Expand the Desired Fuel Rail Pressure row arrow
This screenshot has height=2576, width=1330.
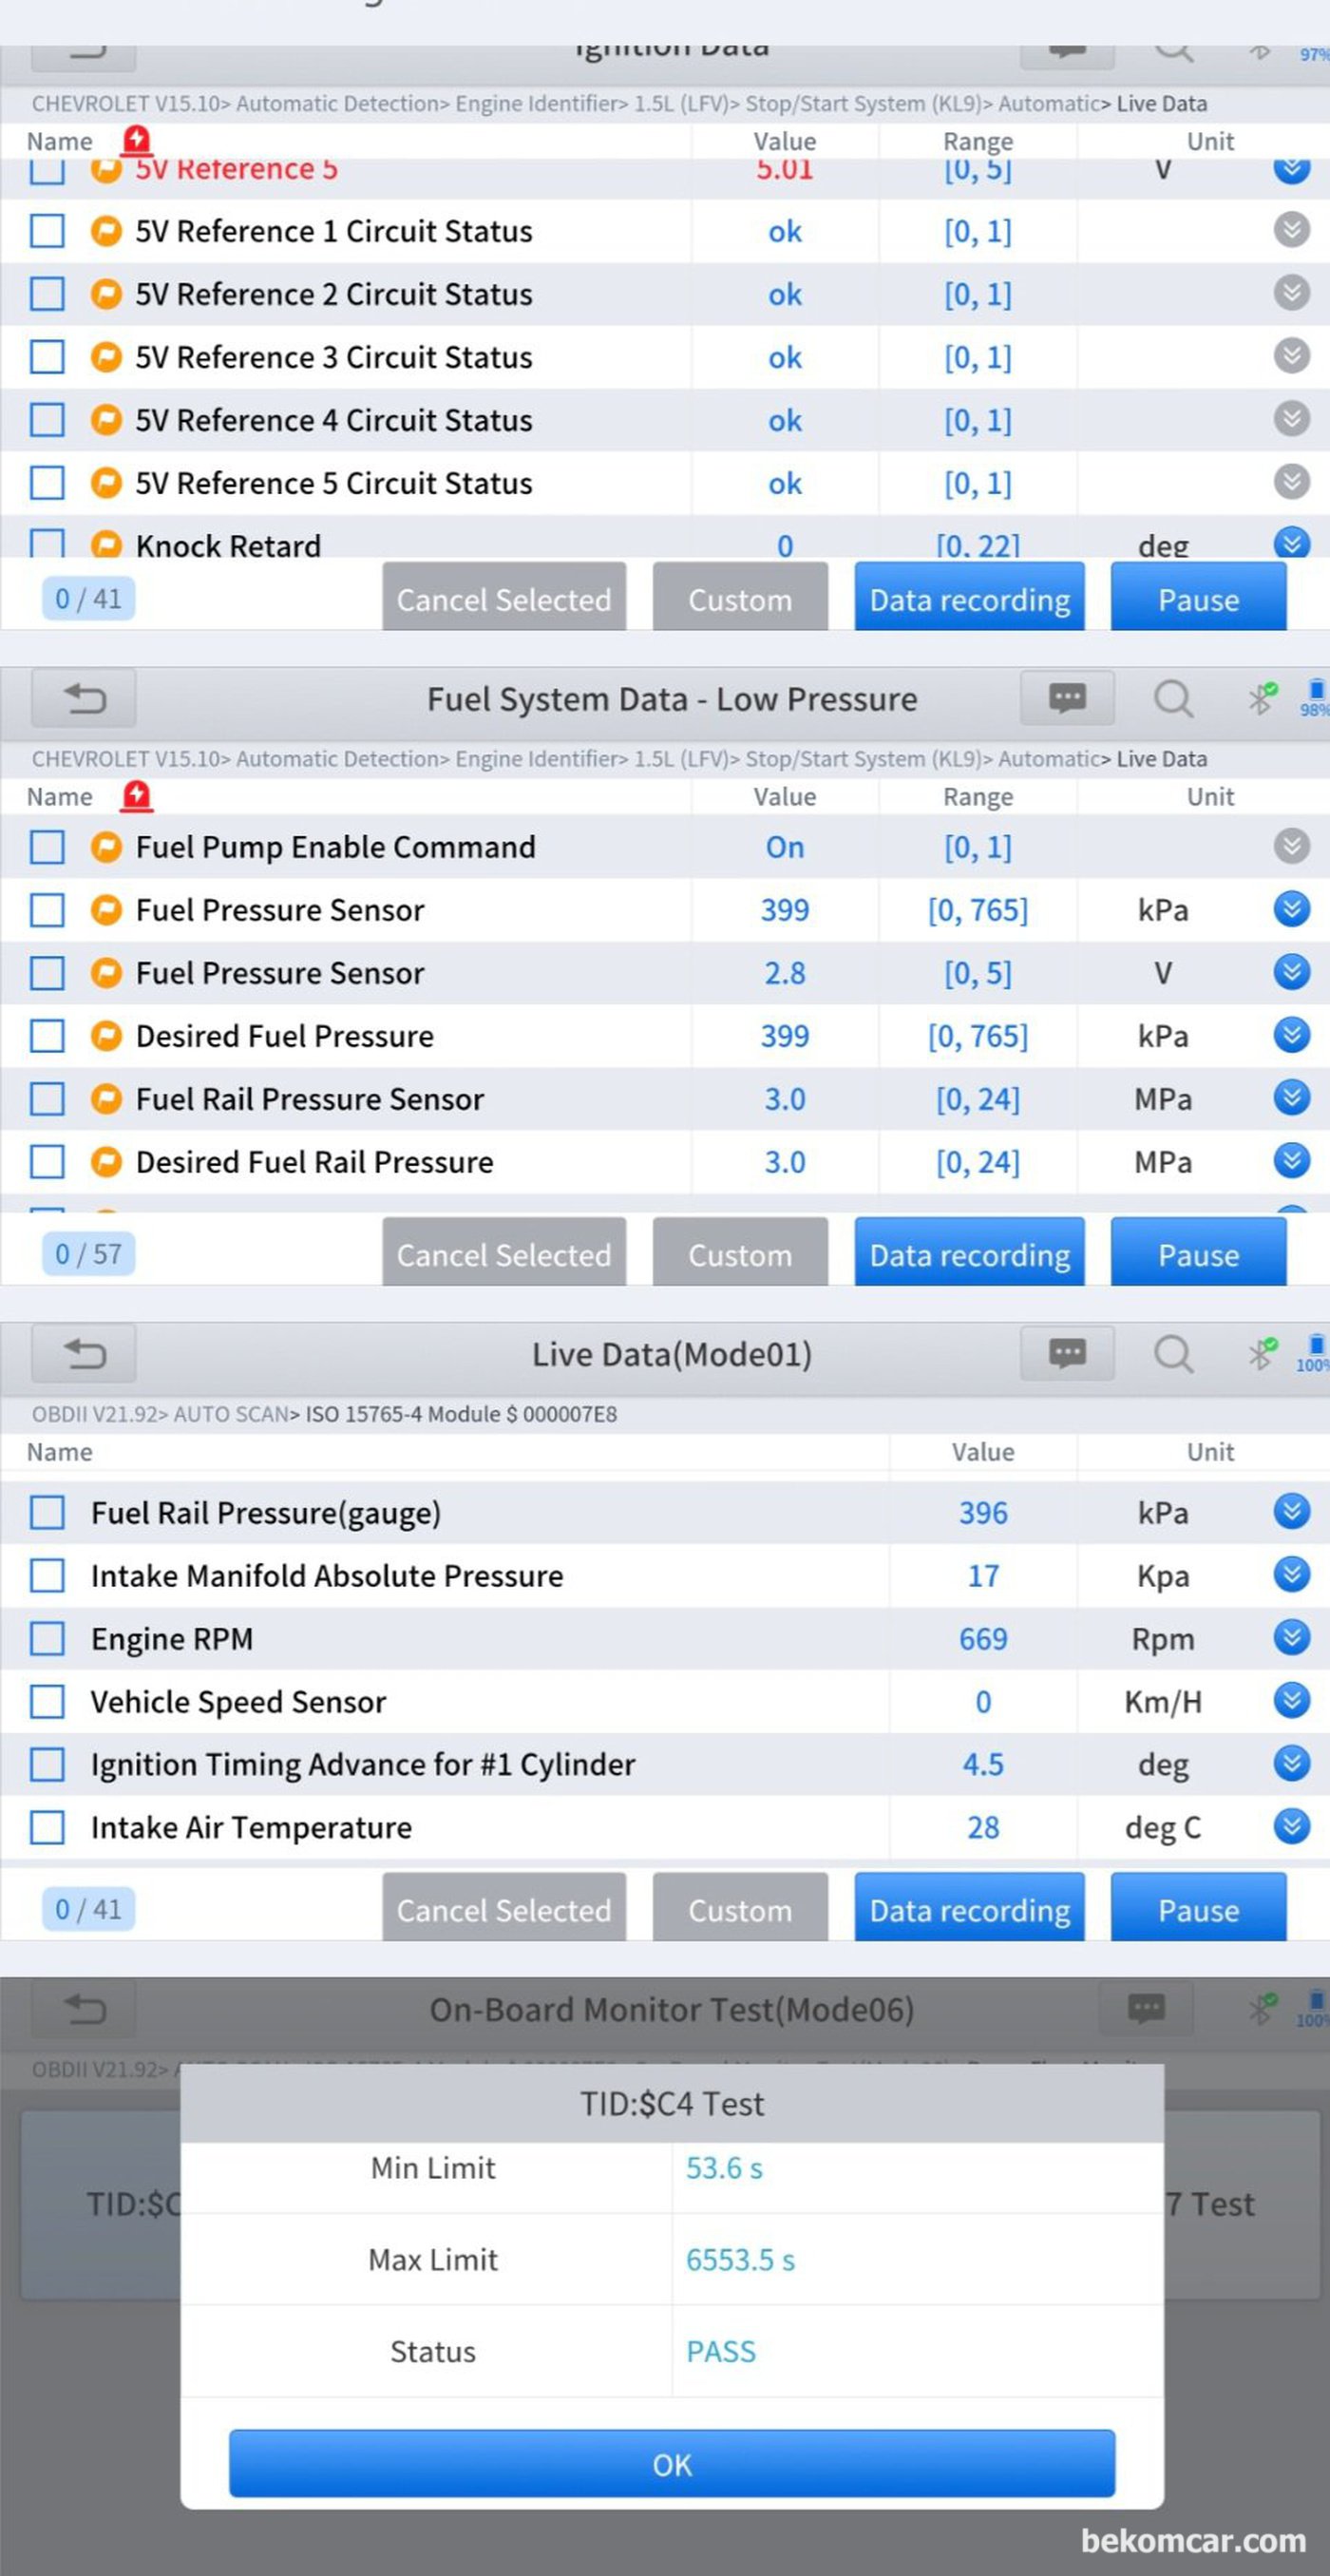click(x=1291, y=1160)
